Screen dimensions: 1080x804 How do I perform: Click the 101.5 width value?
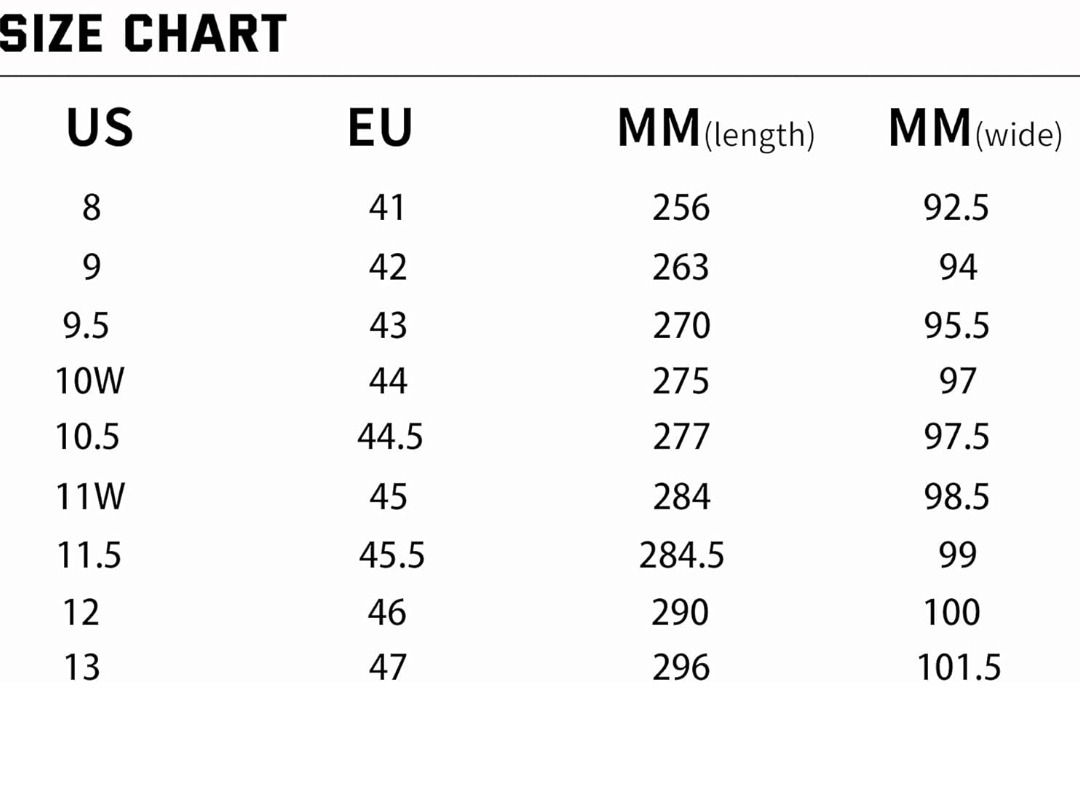[x=958, y=667]
